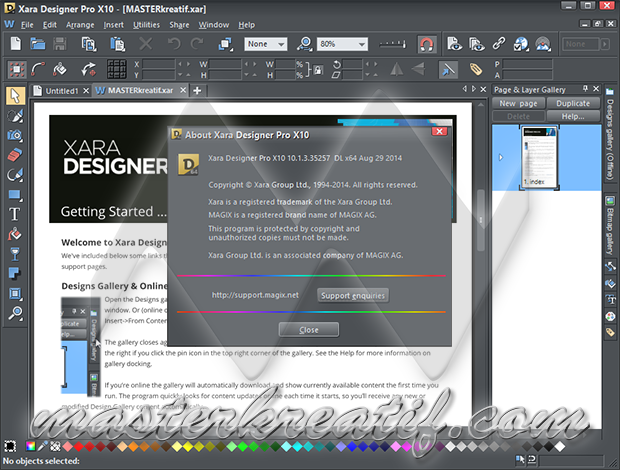Screen dimensions: 620x470
Task: Select the Rectangle tool
Action: (15, 194)
